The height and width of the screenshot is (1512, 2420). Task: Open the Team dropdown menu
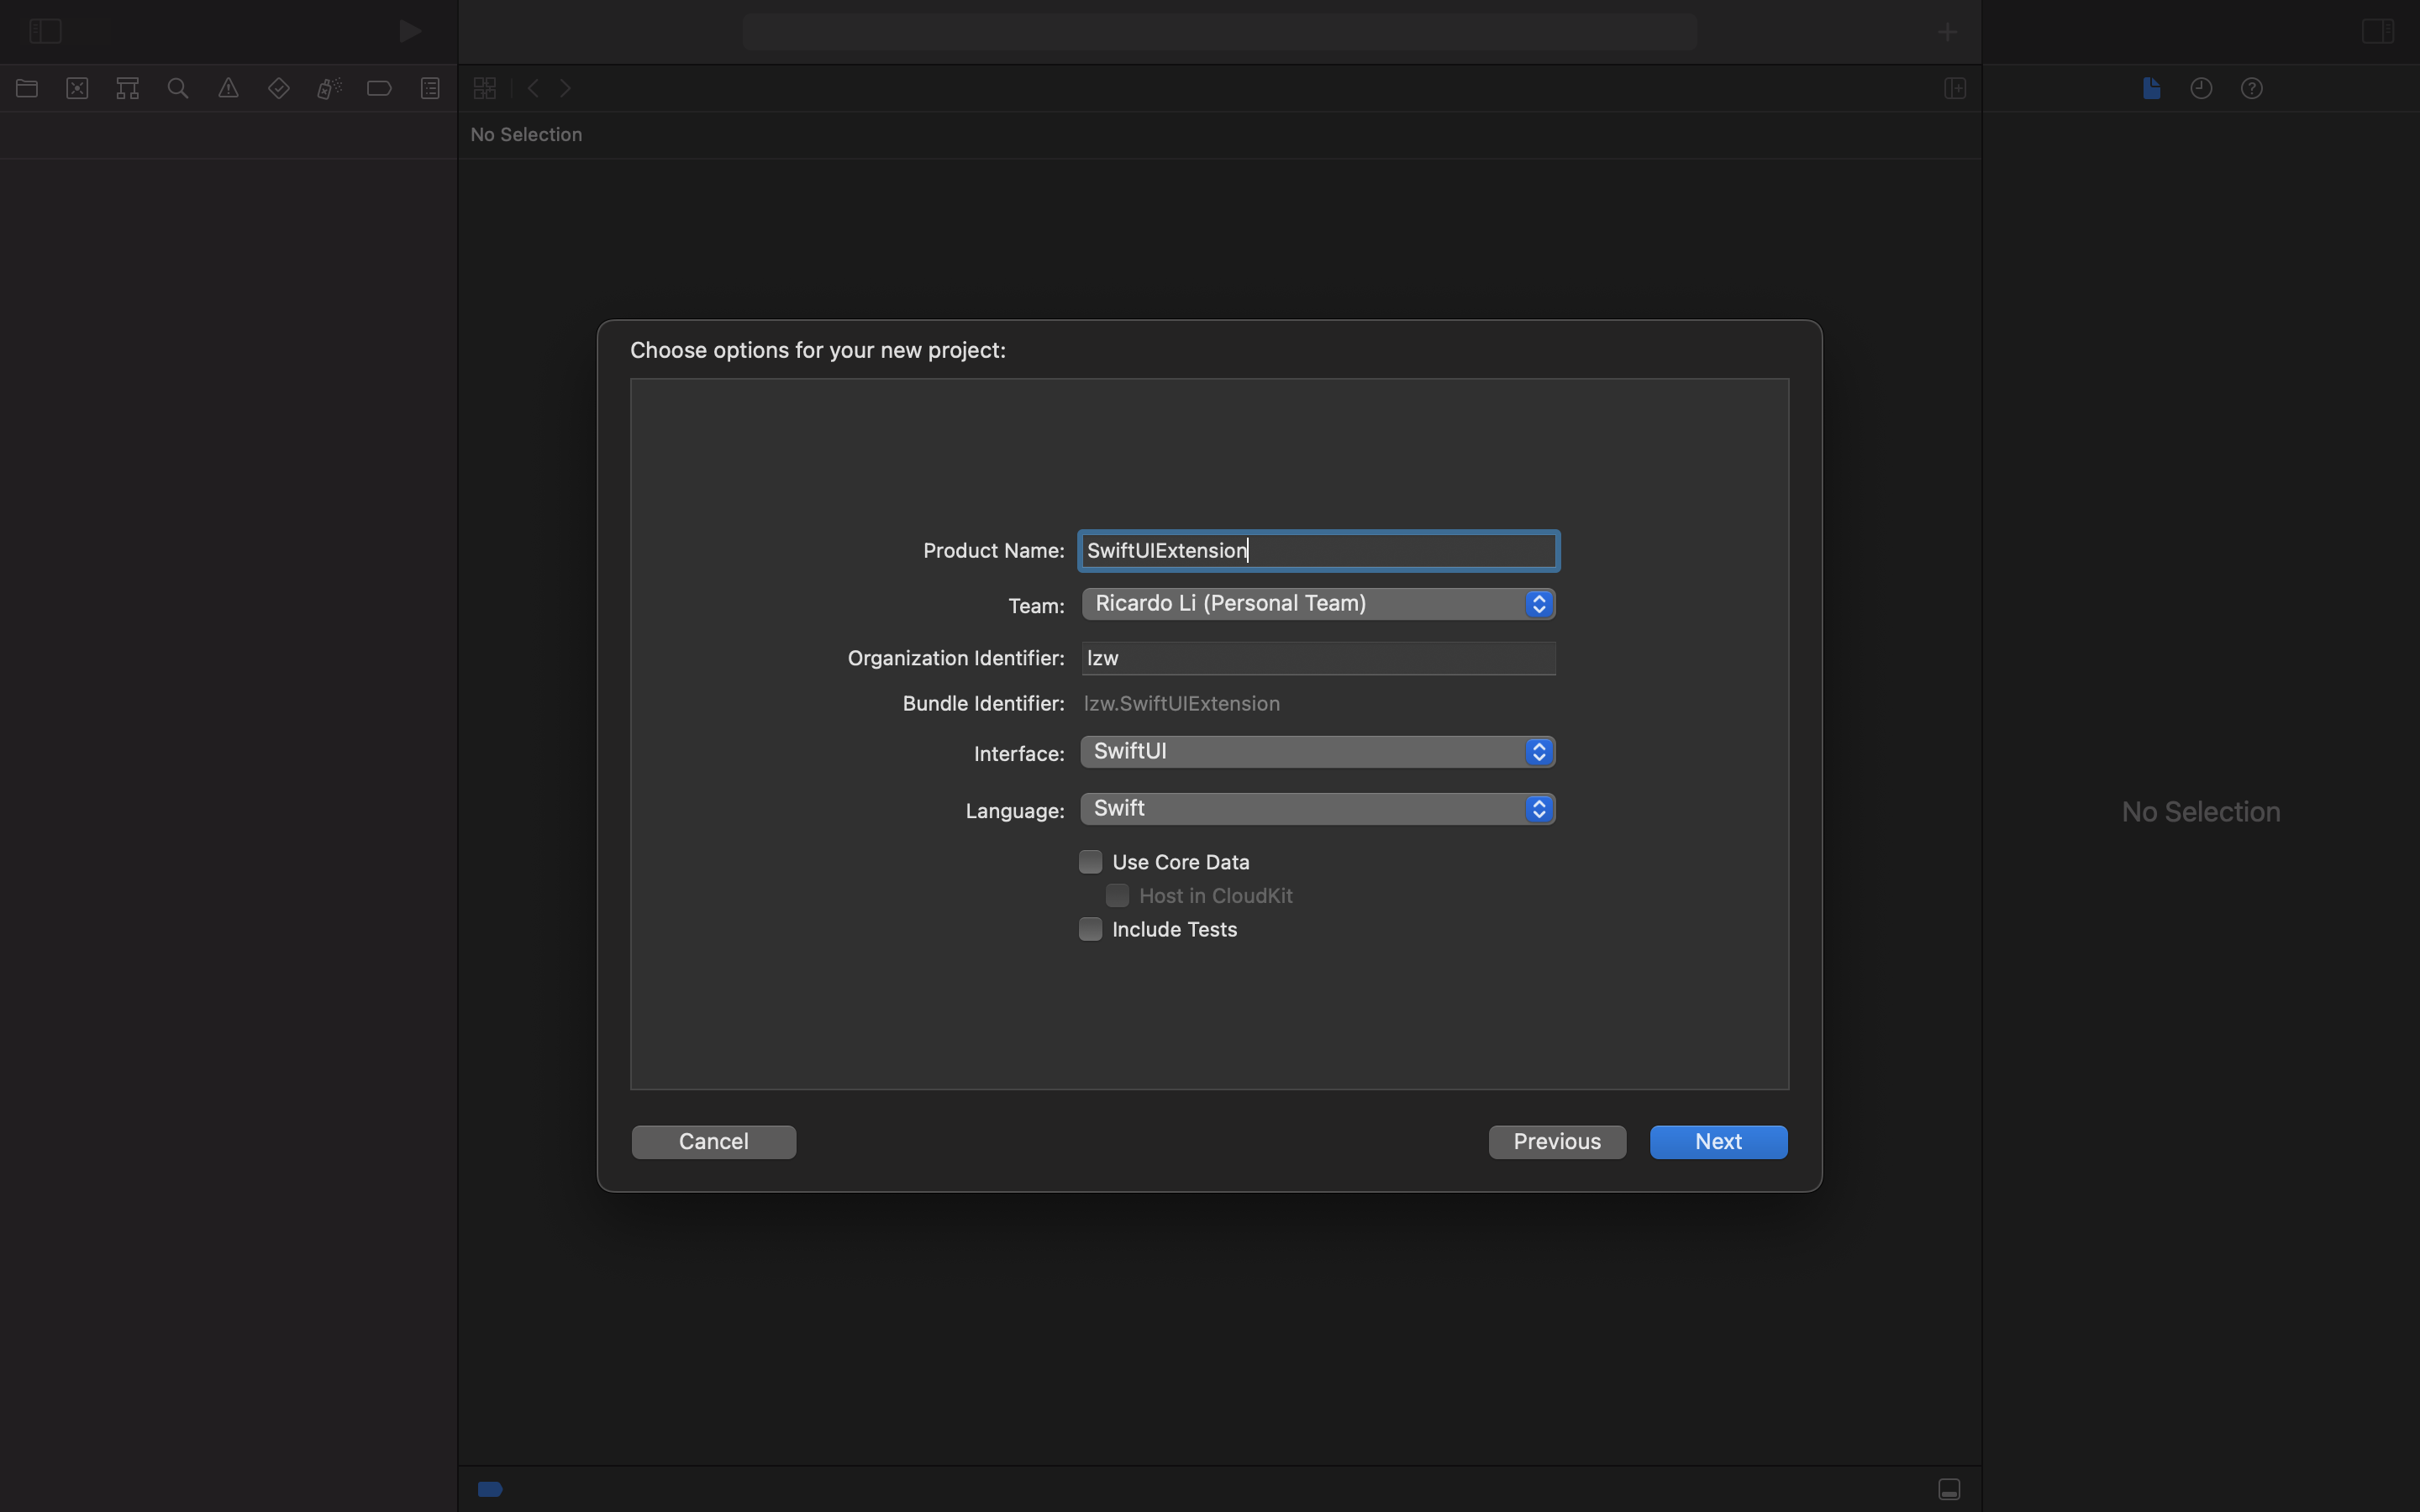coord(1318,604)
